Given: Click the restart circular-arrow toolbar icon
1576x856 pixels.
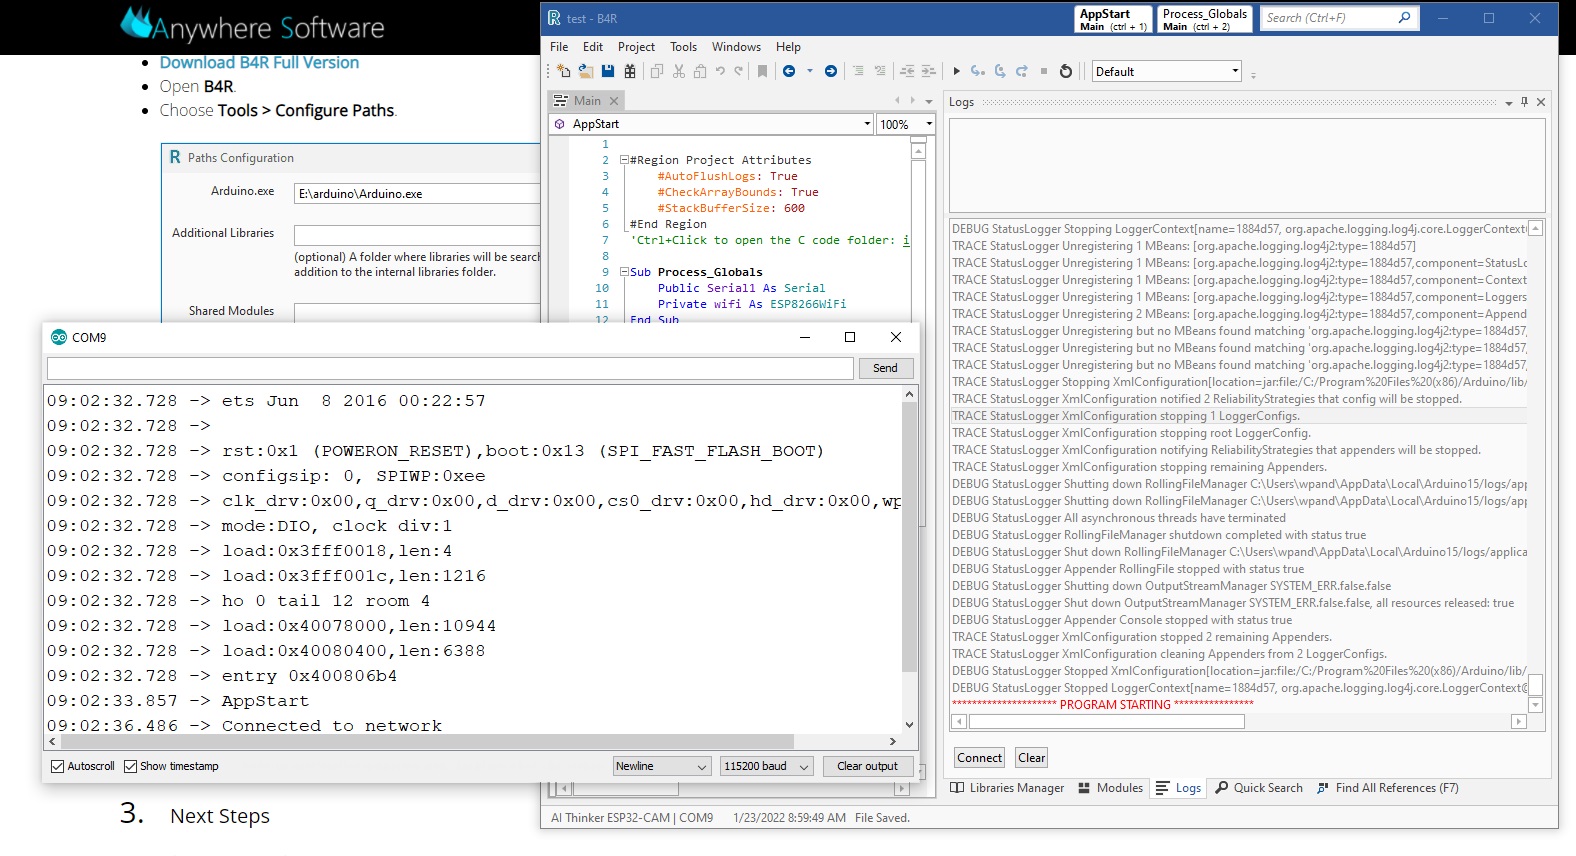Looking at the screenshot, I should (1066, 71).
